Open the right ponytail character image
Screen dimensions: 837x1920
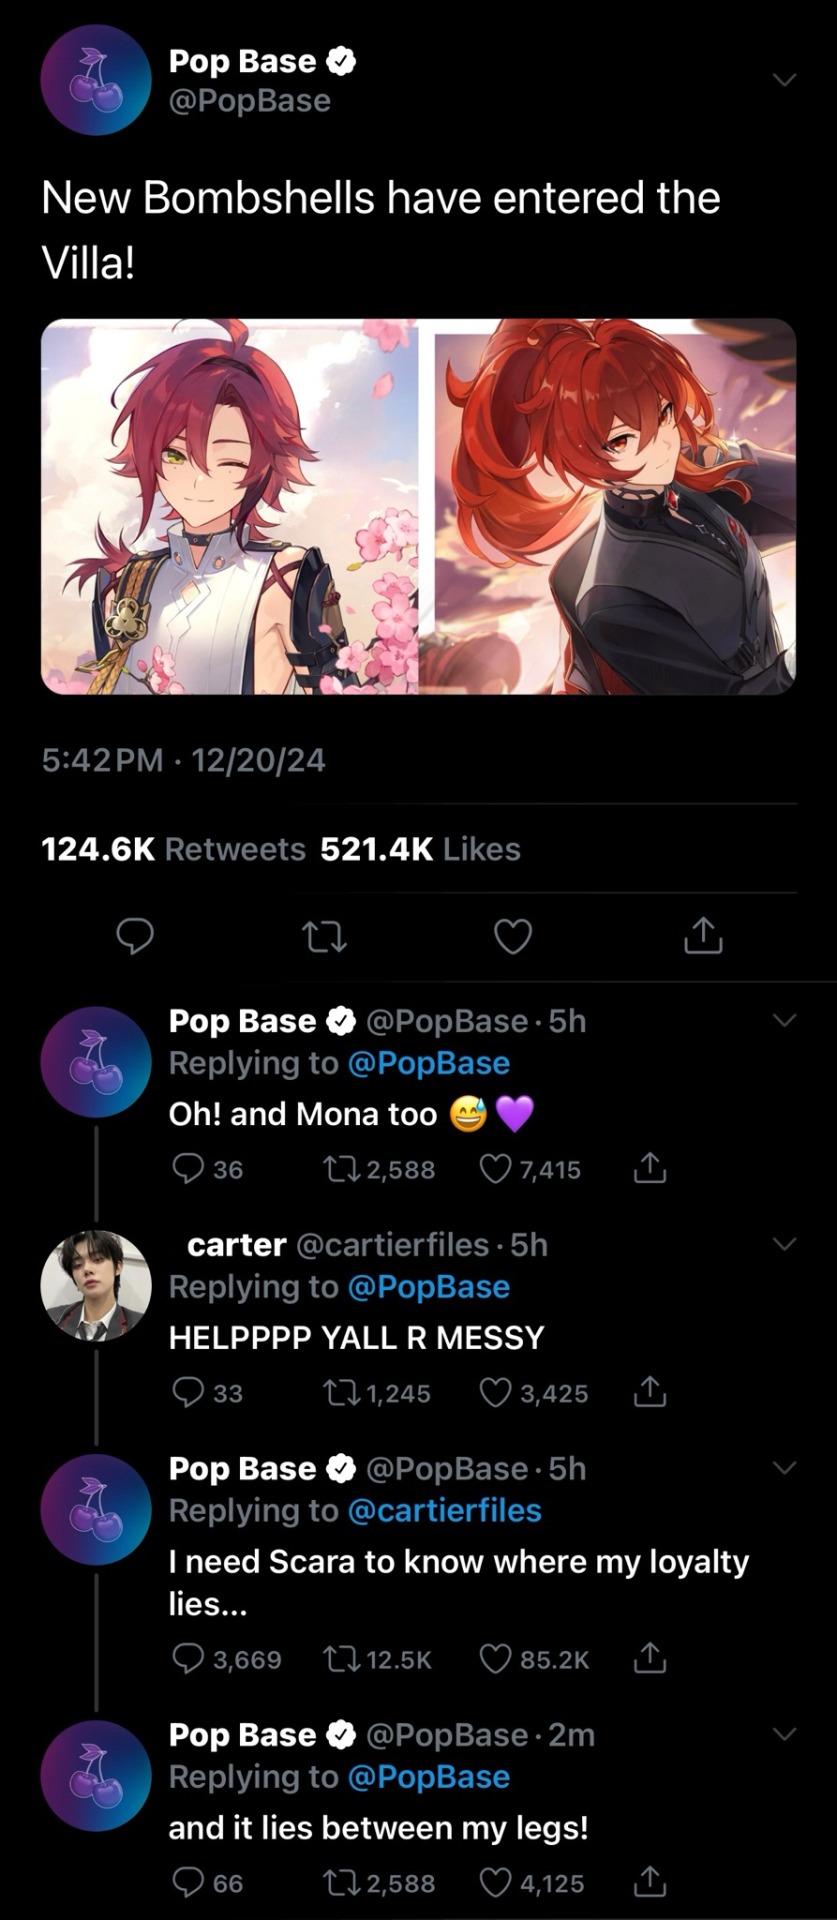(615, 506)
